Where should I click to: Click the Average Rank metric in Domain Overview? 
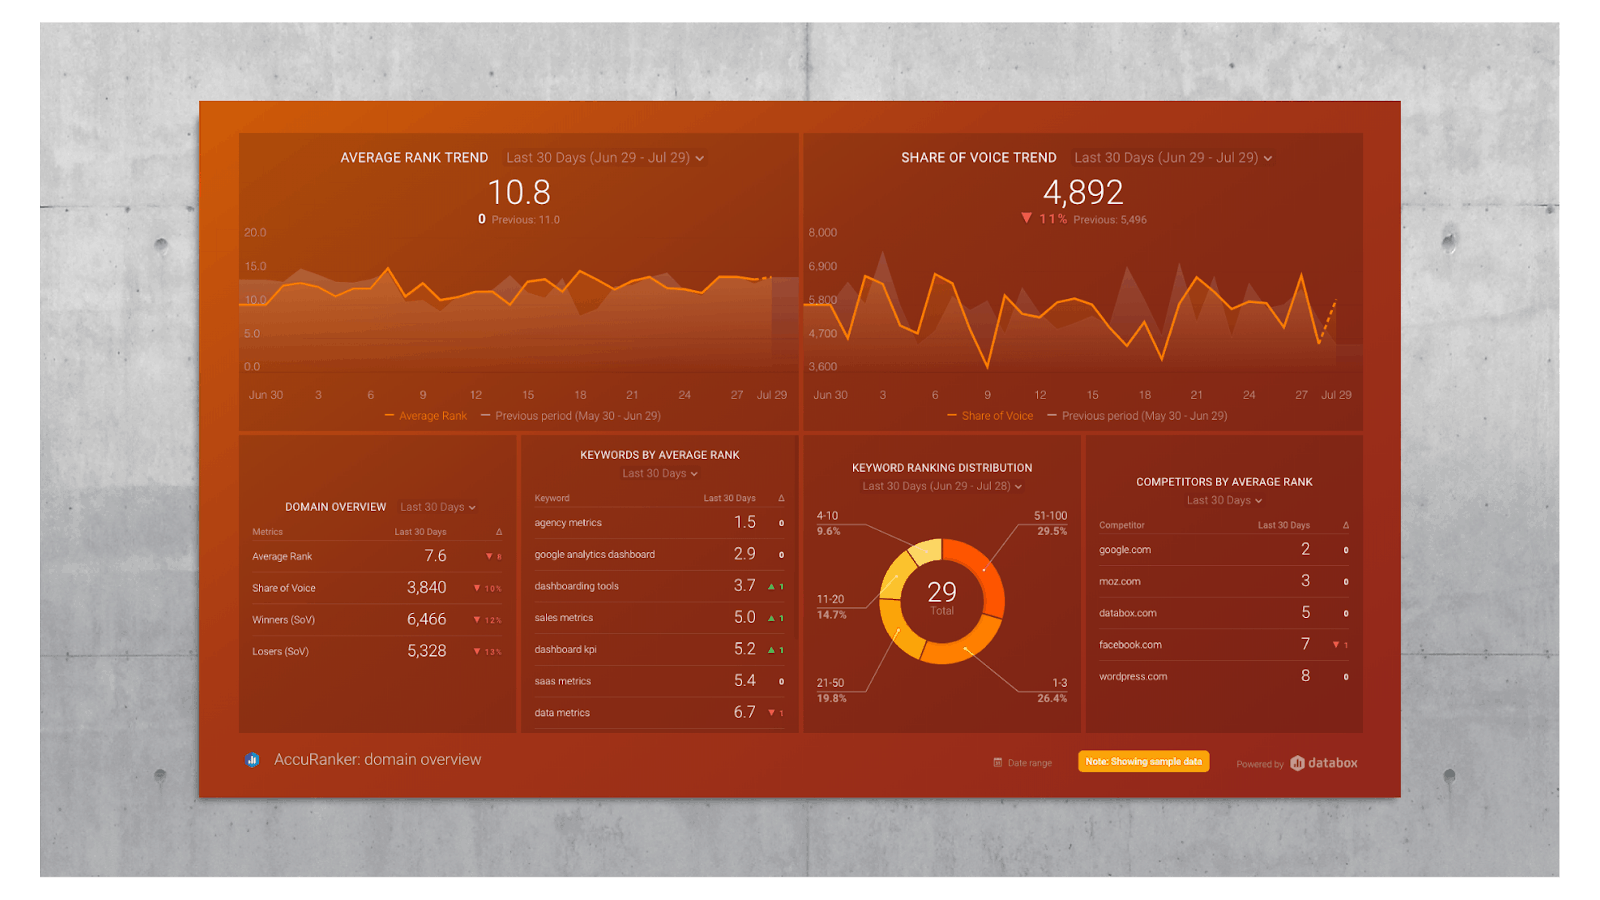click(x=282, y=557)
